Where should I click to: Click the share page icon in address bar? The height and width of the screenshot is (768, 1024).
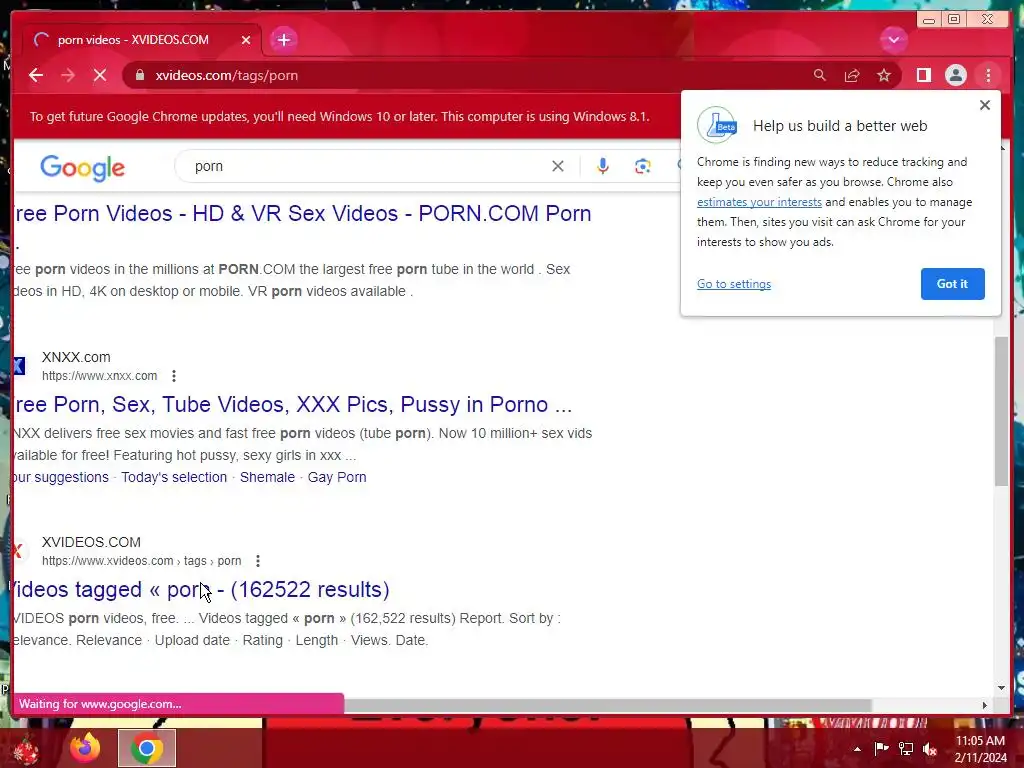pyautogui.click(x=852, y=75)
